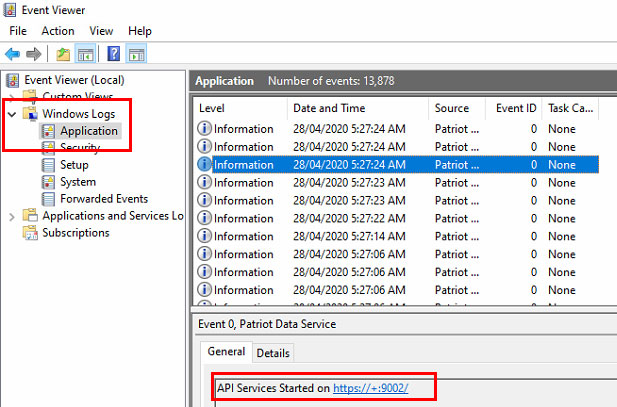Sort by the Task Category column header
This screenshot has width=617, height=407.
(571, 108)
